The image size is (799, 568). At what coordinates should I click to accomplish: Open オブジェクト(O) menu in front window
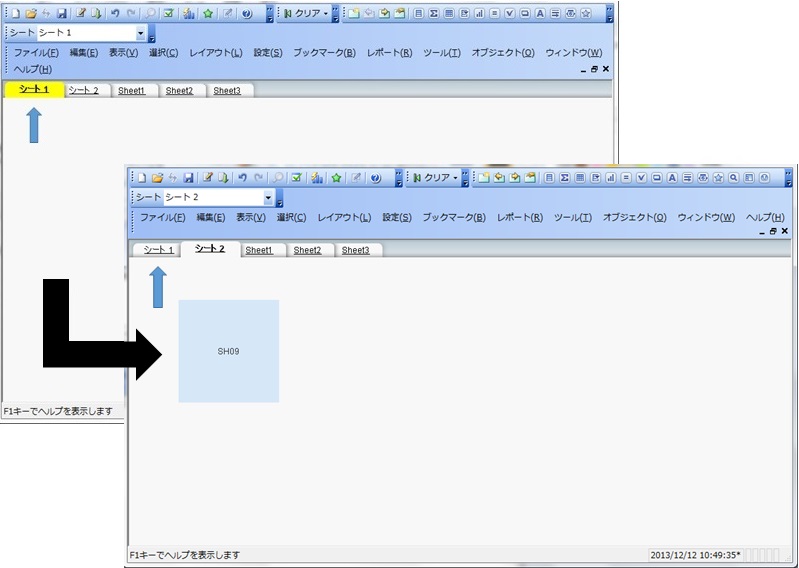pos(635,218)
